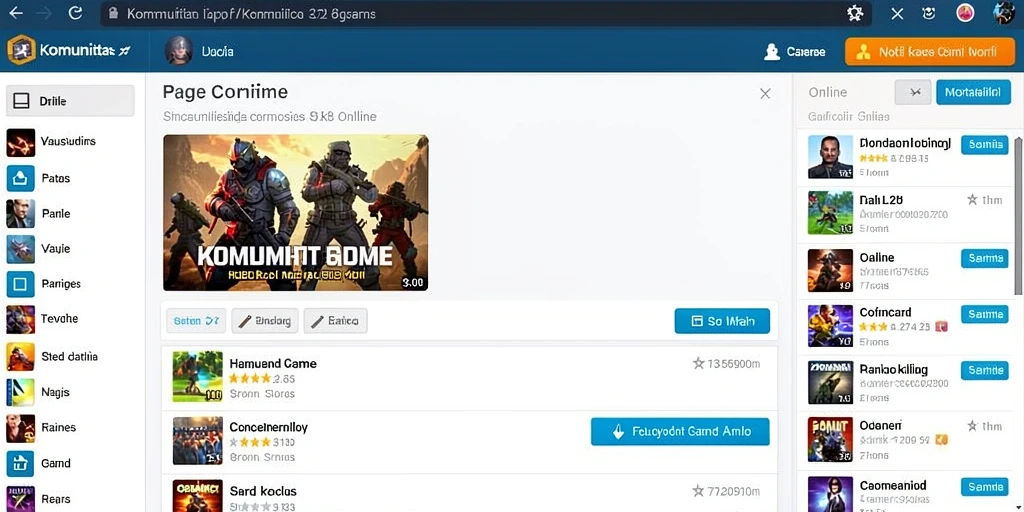1024x512 pixels.
Task: Click the Sard kodus title
Action: coord(263,491)
